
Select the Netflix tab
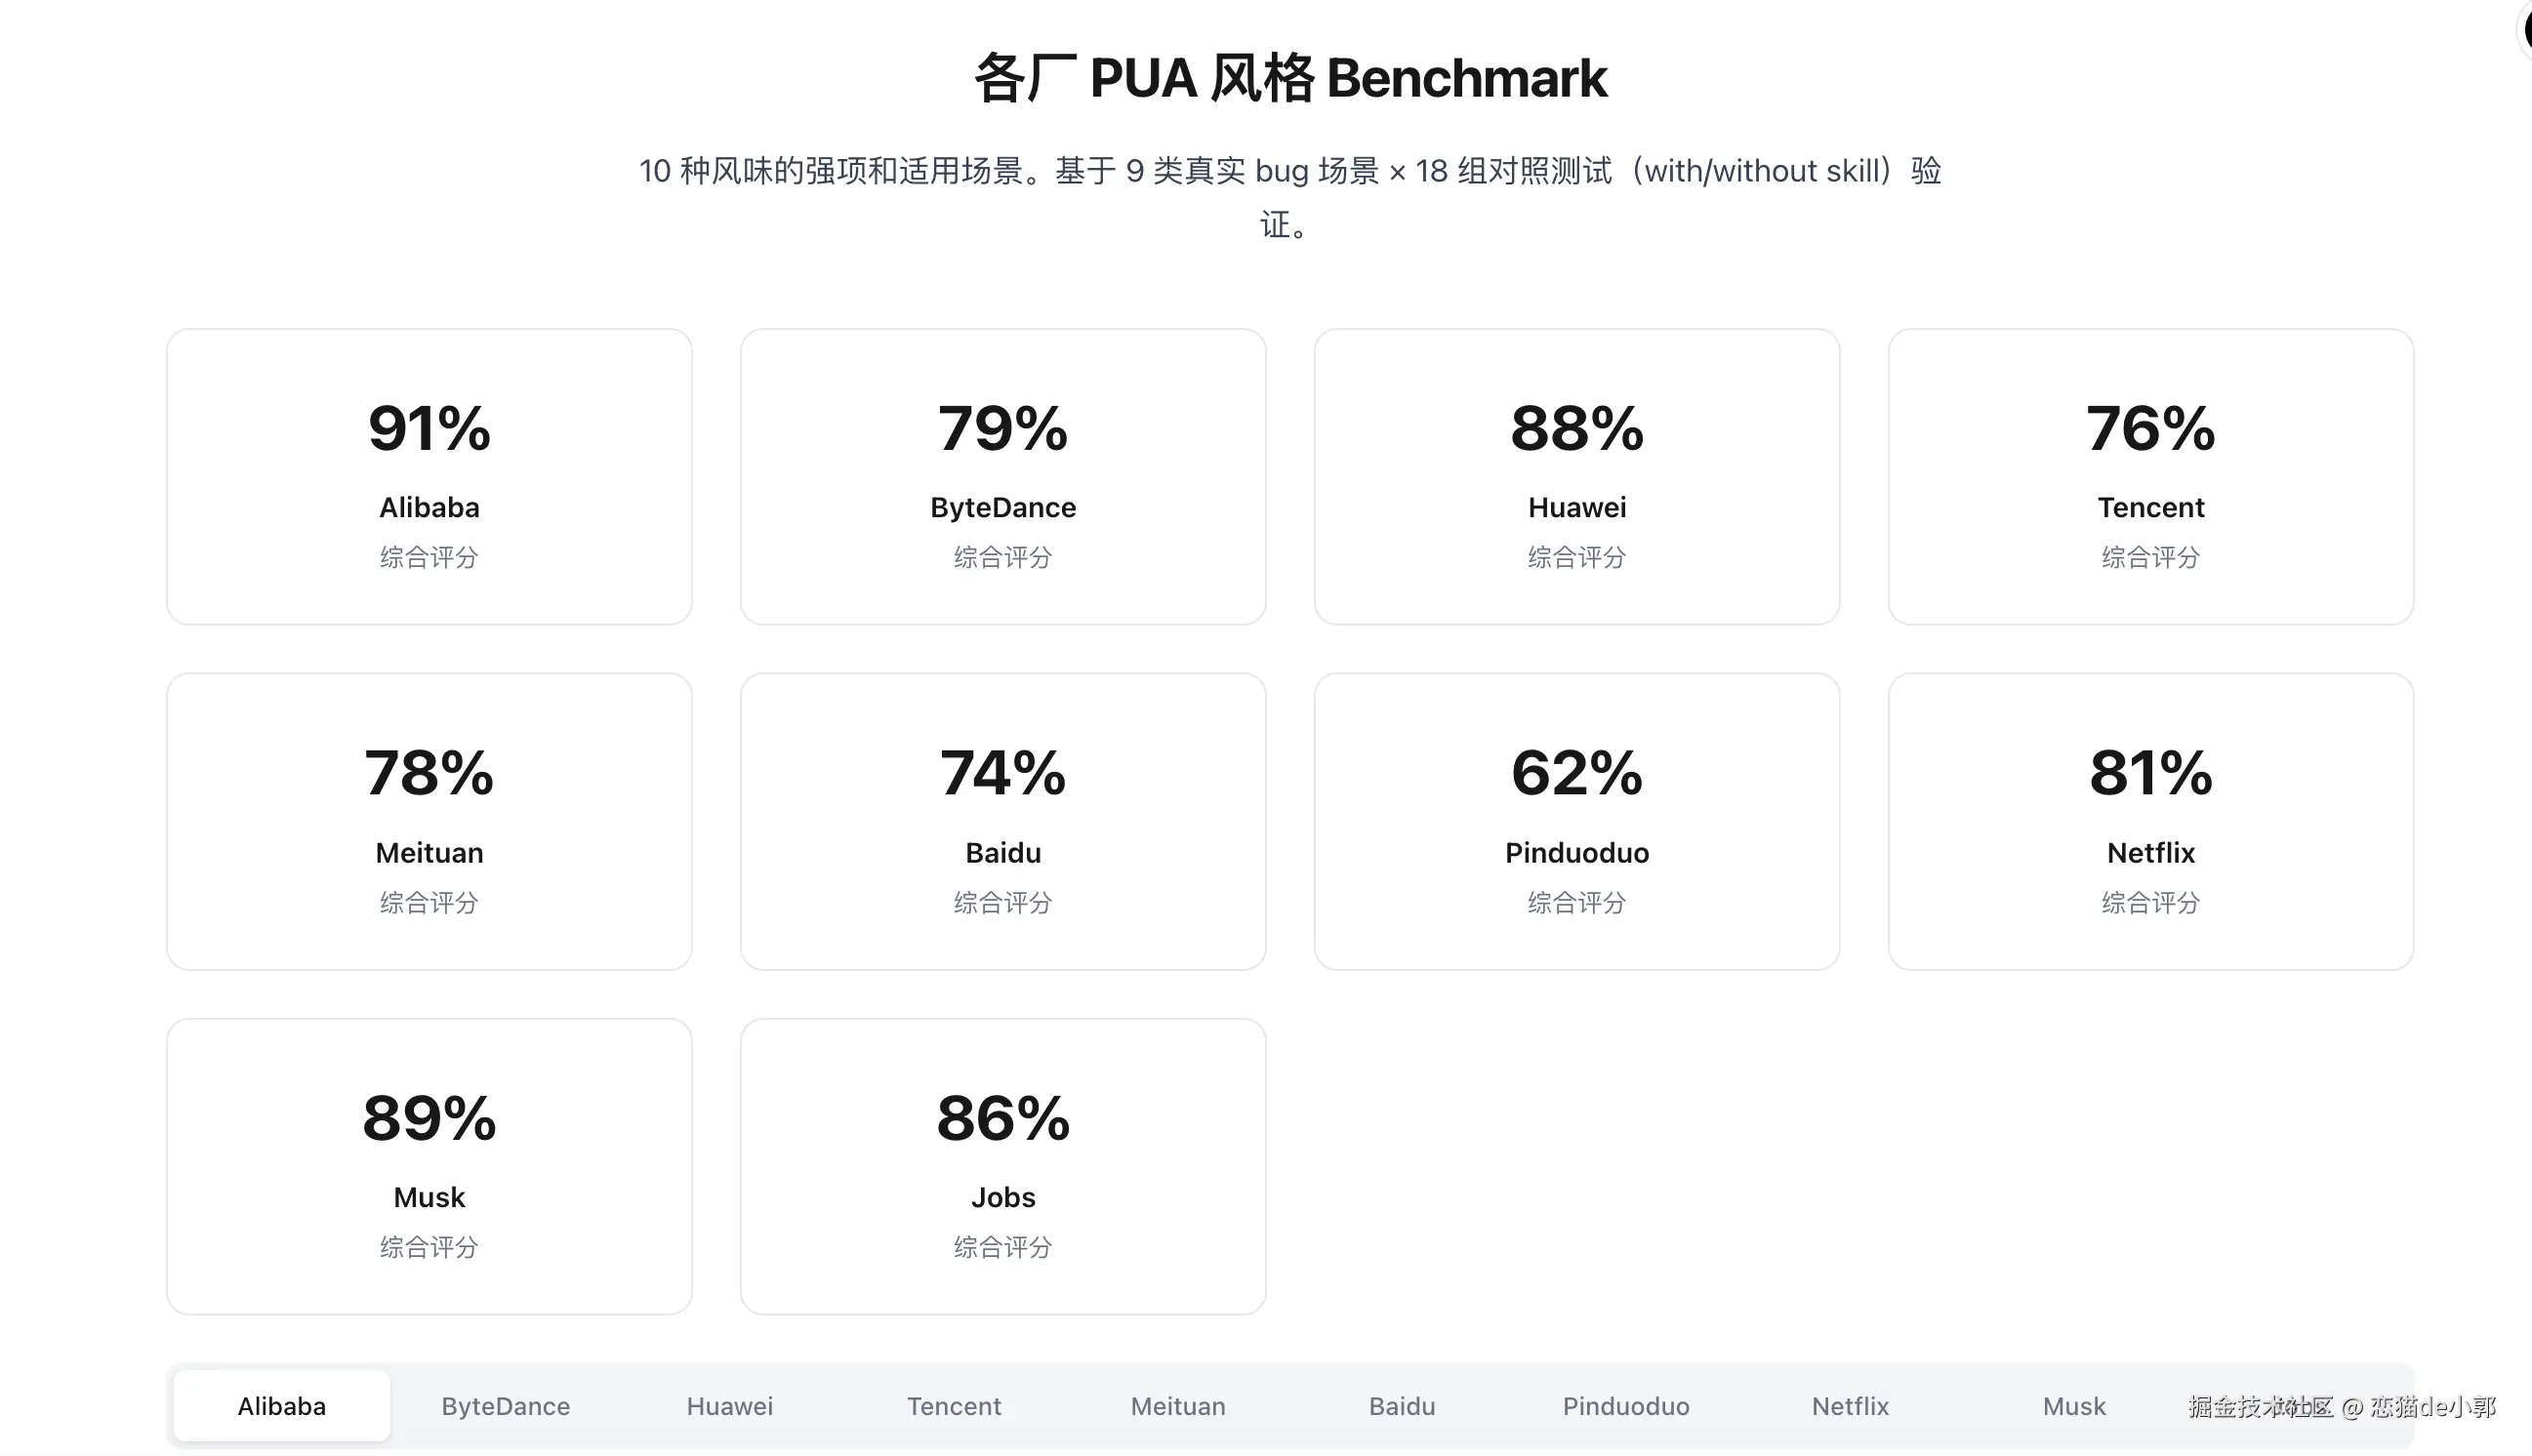click(x=1849, y=1406)
